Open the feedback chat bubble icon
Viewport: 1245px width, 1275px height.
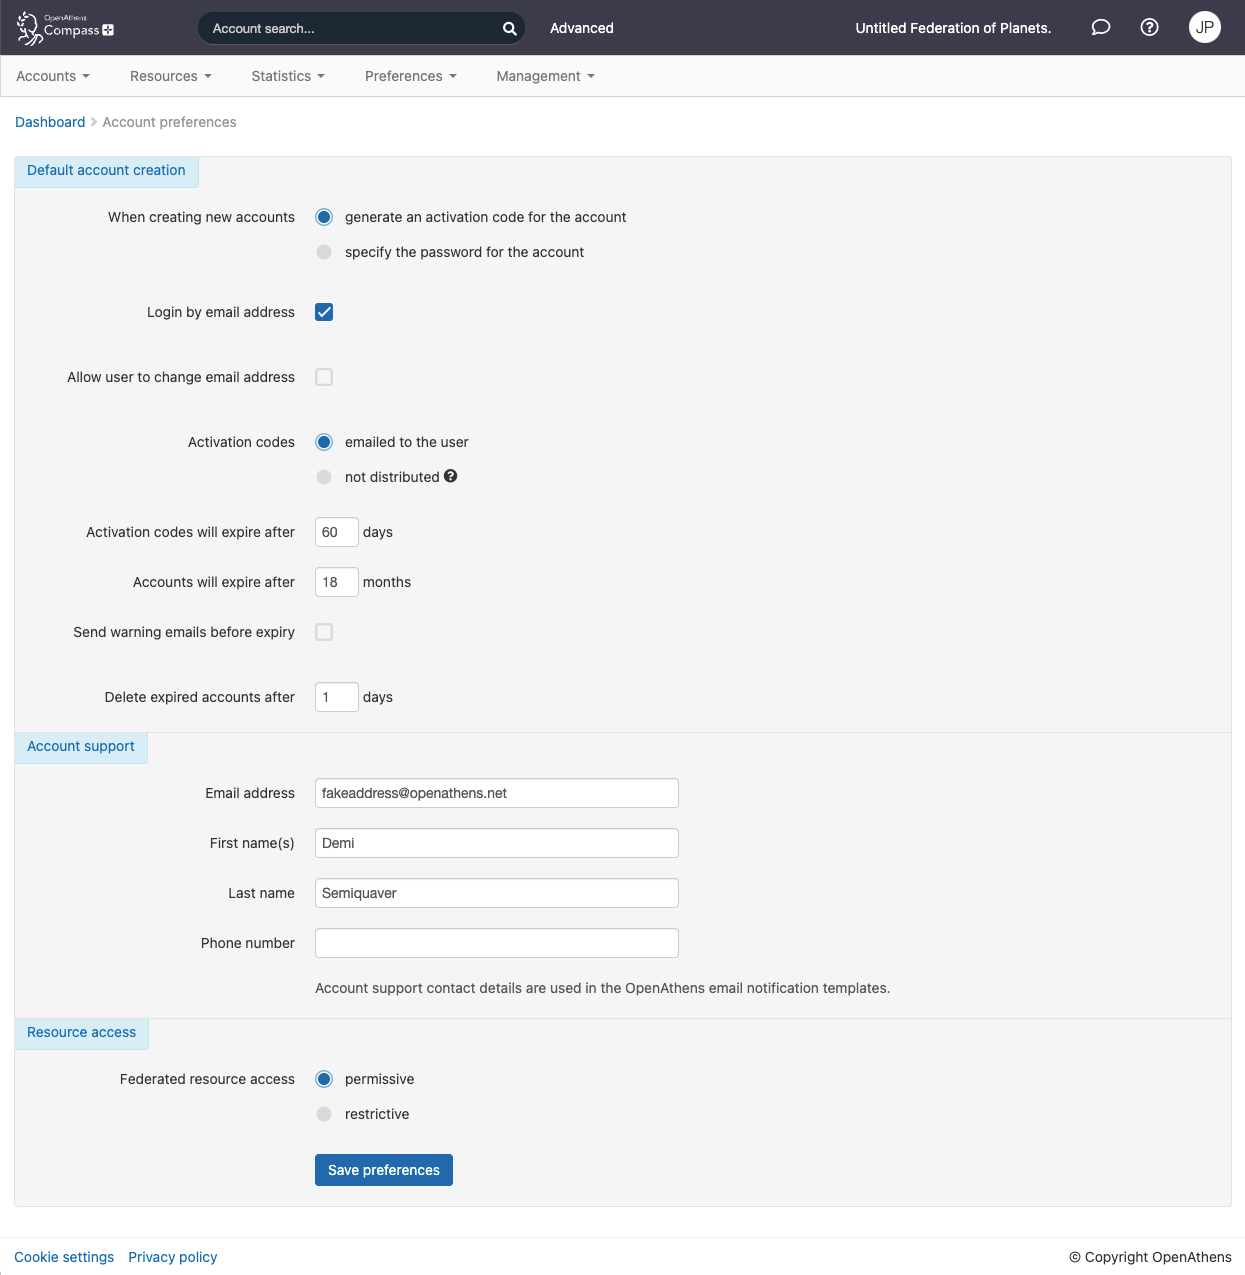[x=1100, y=27]
